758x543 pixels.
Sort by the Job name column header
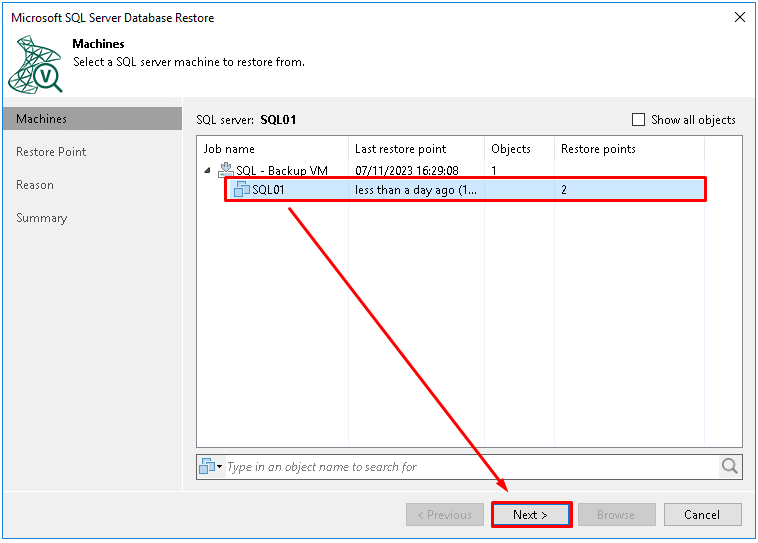point(273,149)
